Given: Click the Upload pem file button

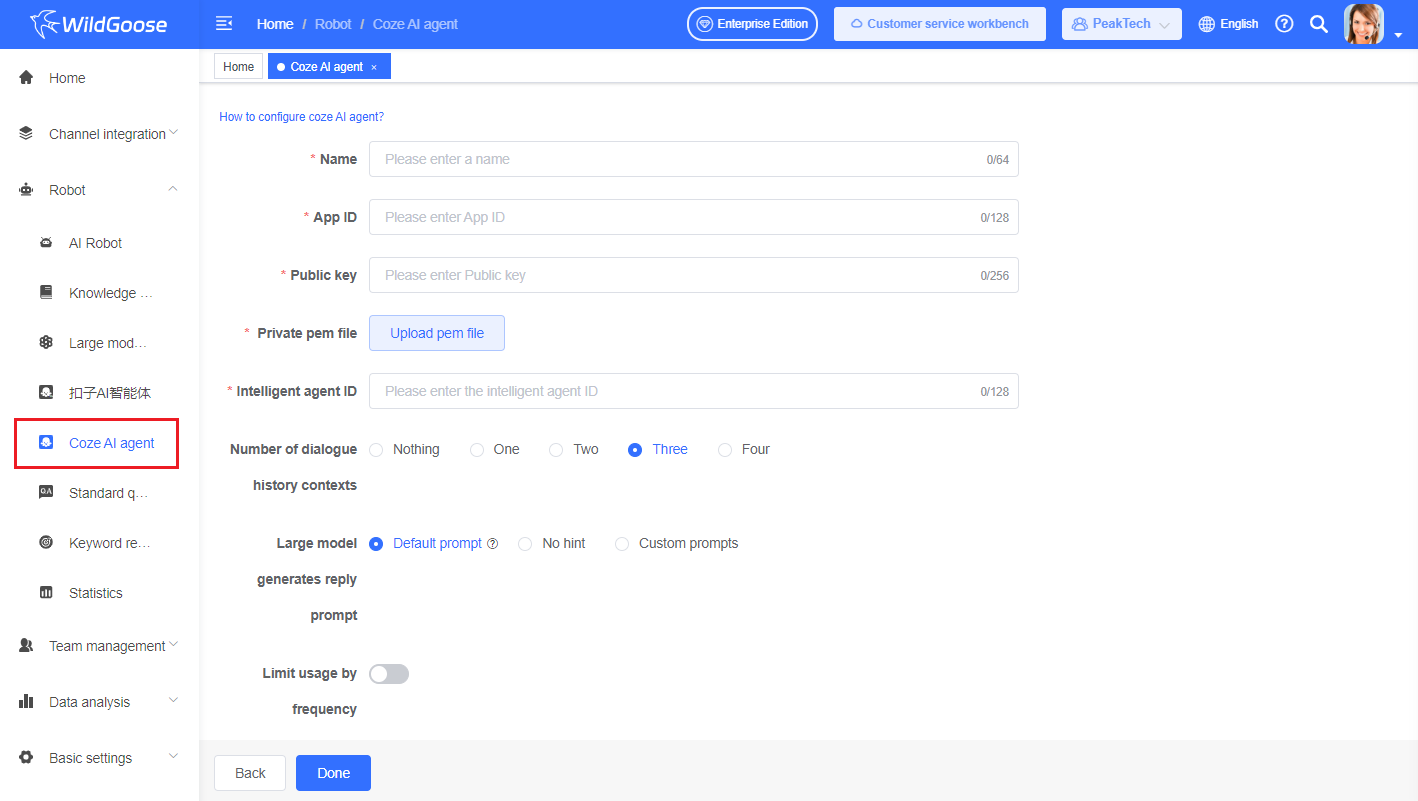Looking at the screenshot, I should point(437,333).
